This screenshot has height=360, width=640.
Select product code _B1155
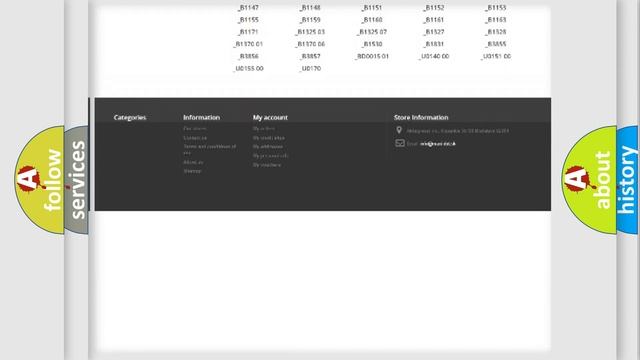click(248, 20)
